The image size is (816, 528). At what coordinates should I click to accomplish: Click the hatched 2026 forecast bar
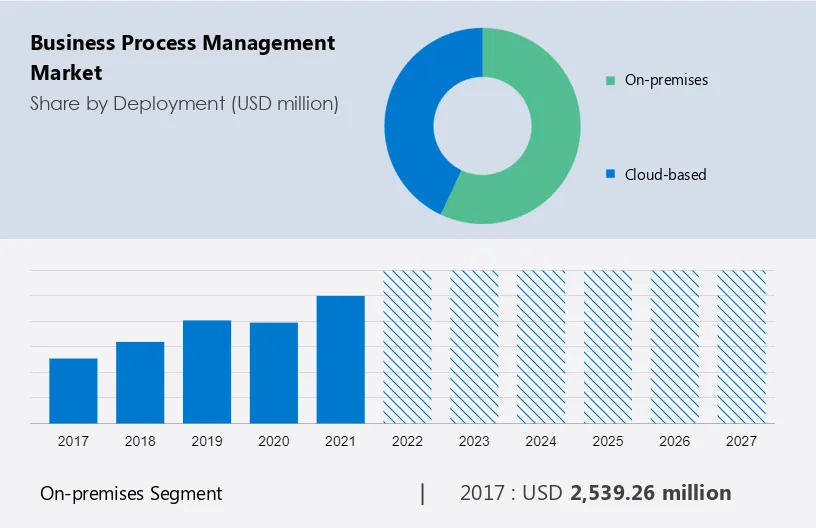(674, 347)
